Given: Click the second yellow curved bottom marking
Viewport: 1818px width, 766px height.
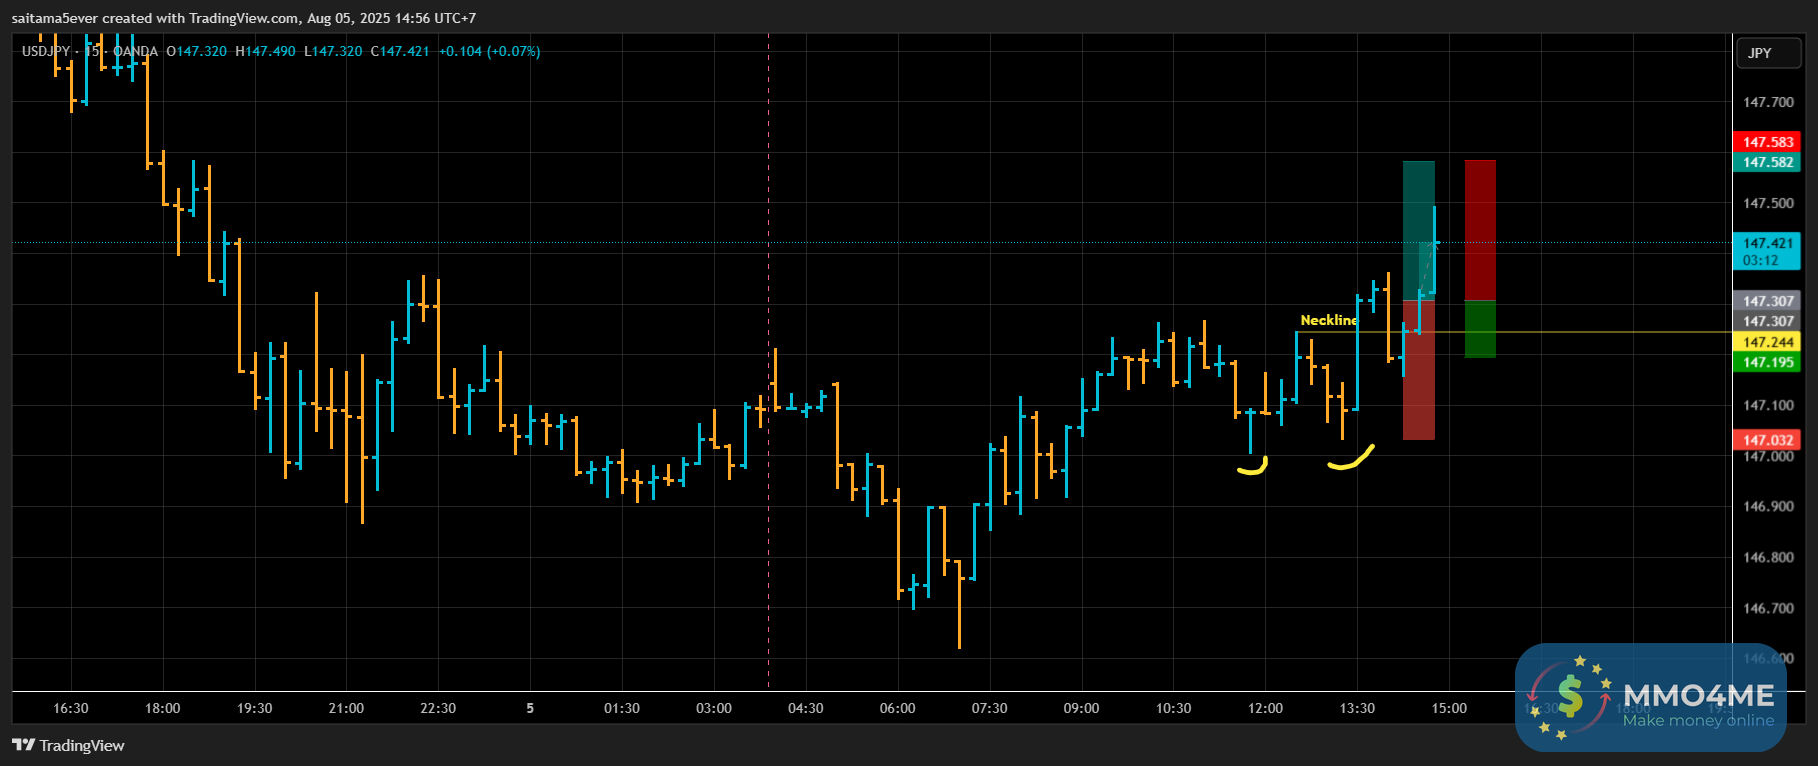Looking at the screenshot, I should 1351,458.
